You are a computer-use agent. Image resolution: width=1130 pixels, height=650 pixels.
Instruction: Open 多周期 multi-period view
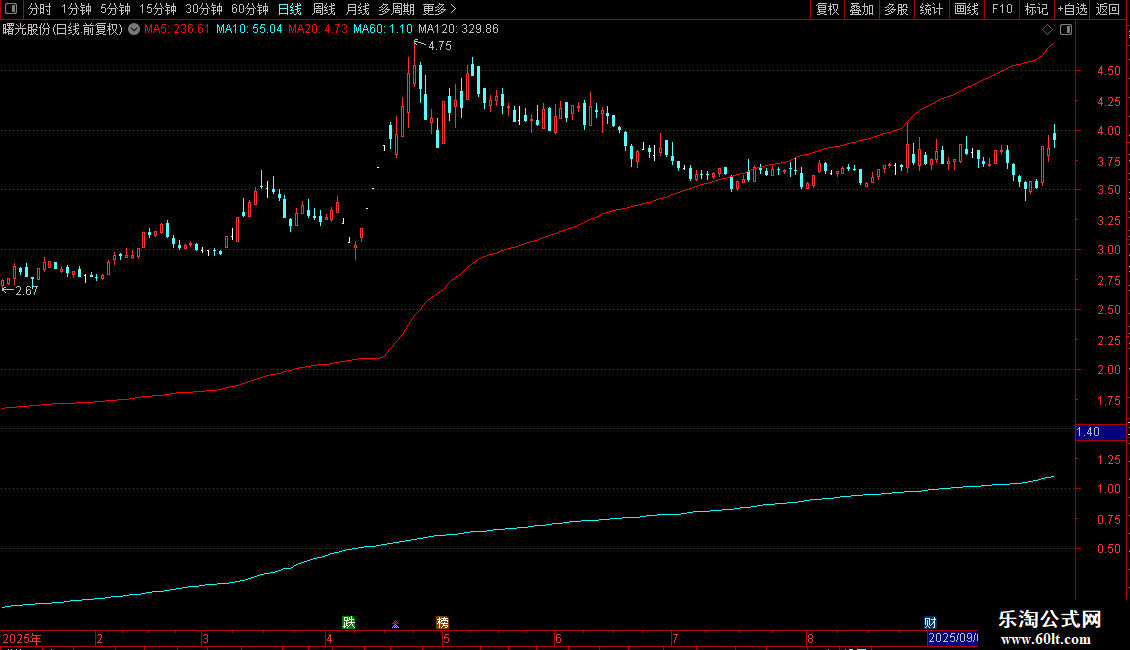pos(396,9)
